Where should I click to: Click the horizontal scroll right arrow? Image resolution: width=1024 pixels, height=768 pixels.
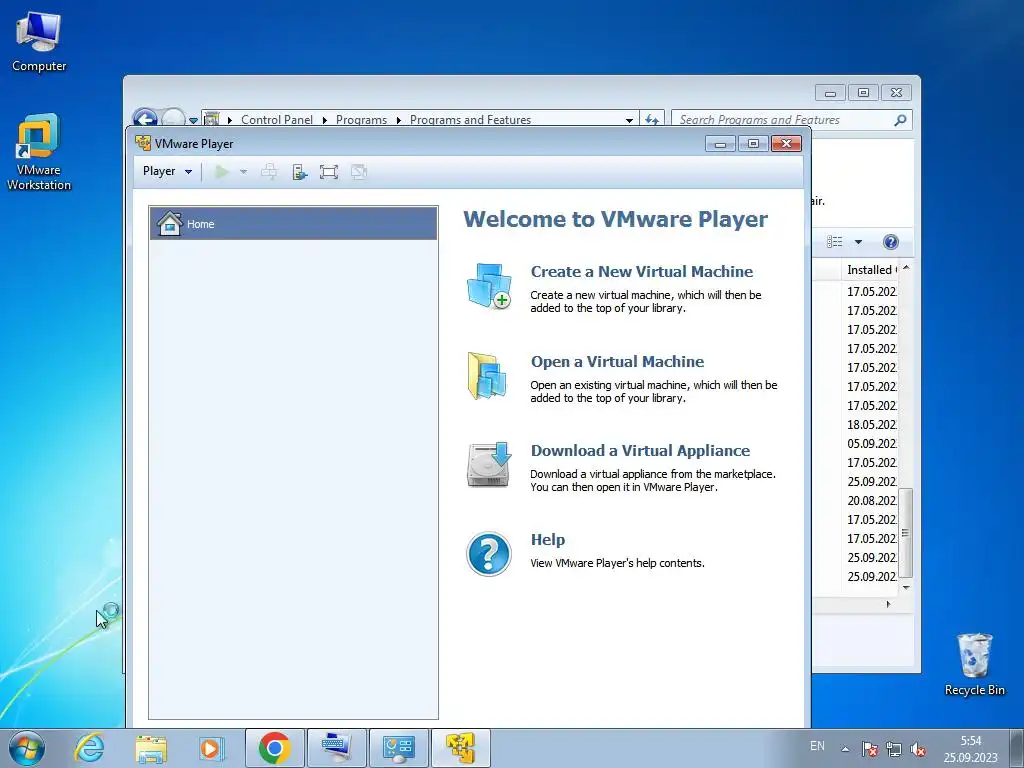[888, 604]
